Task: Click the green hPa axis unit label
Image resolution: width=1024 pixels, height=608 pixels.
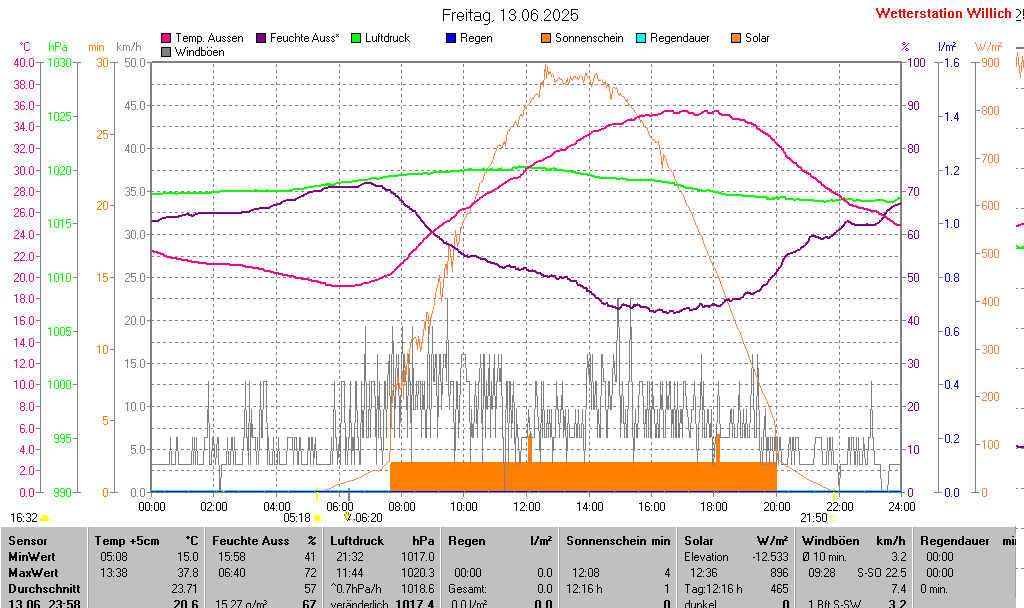Action: pyautogui.click(x=57, y=47)
